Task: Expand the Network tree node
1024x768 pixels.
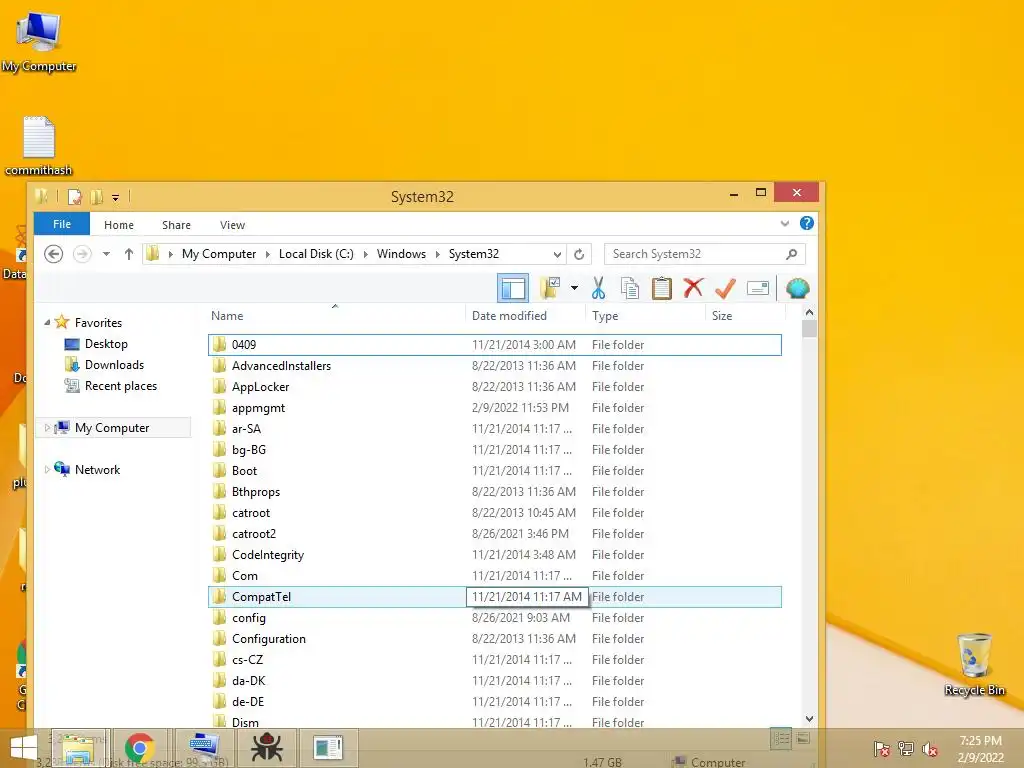Action: (47, 470)
